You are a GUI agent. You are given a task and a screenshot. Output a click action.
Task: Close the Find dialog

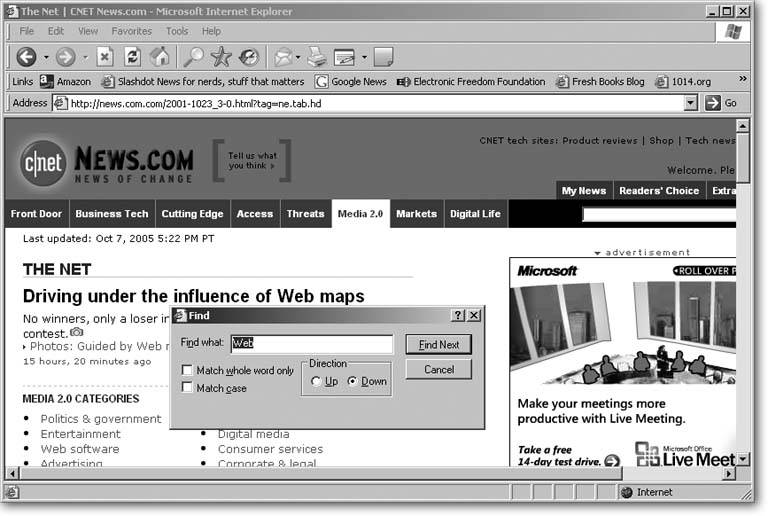click(x=474, y=315)
